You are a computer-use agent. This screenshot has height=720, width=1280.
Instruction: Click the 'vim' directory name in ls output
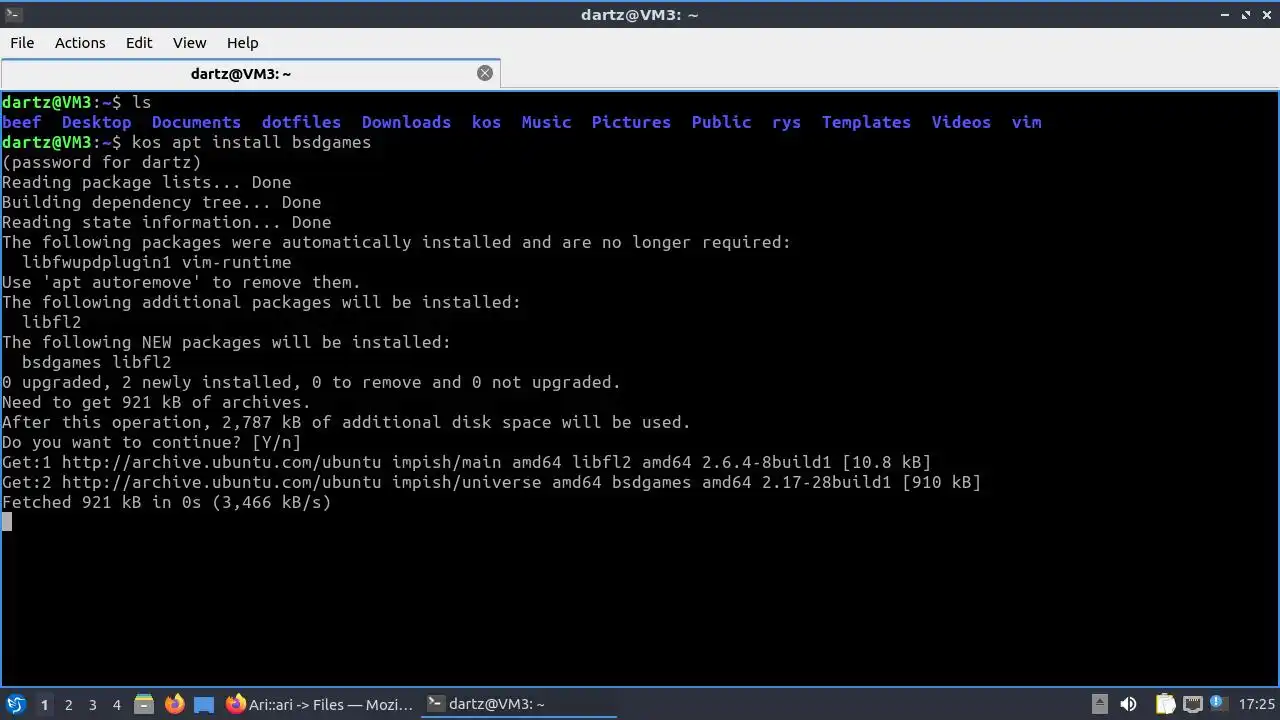[x=1027, y=122]
